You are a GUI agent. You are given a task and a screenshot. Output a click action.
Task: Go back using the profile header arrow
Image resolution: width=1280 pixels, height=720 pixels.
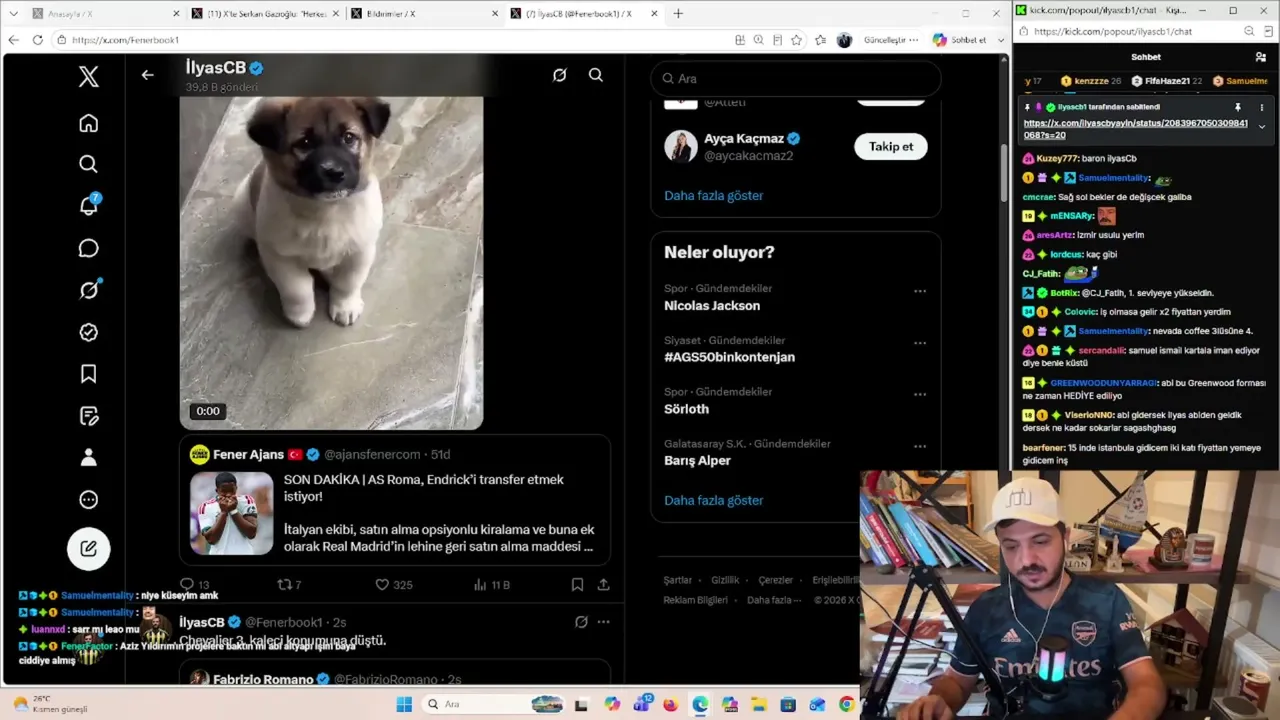[148, 75]
